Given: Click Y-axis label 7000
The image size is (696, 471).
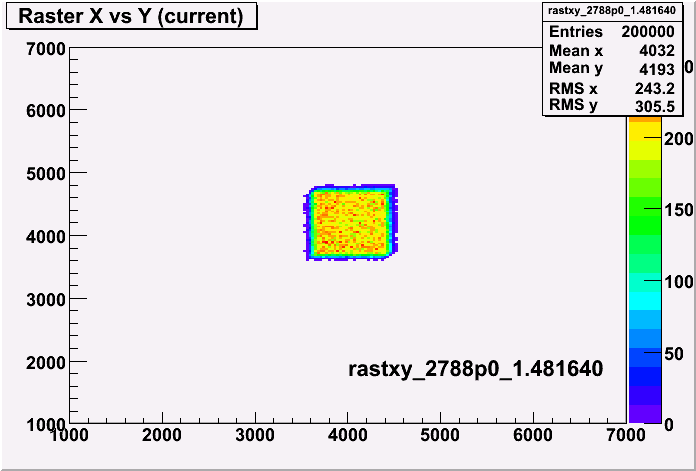Looking at the screenshot, I should pyautogui.click(x=46, y=49).
